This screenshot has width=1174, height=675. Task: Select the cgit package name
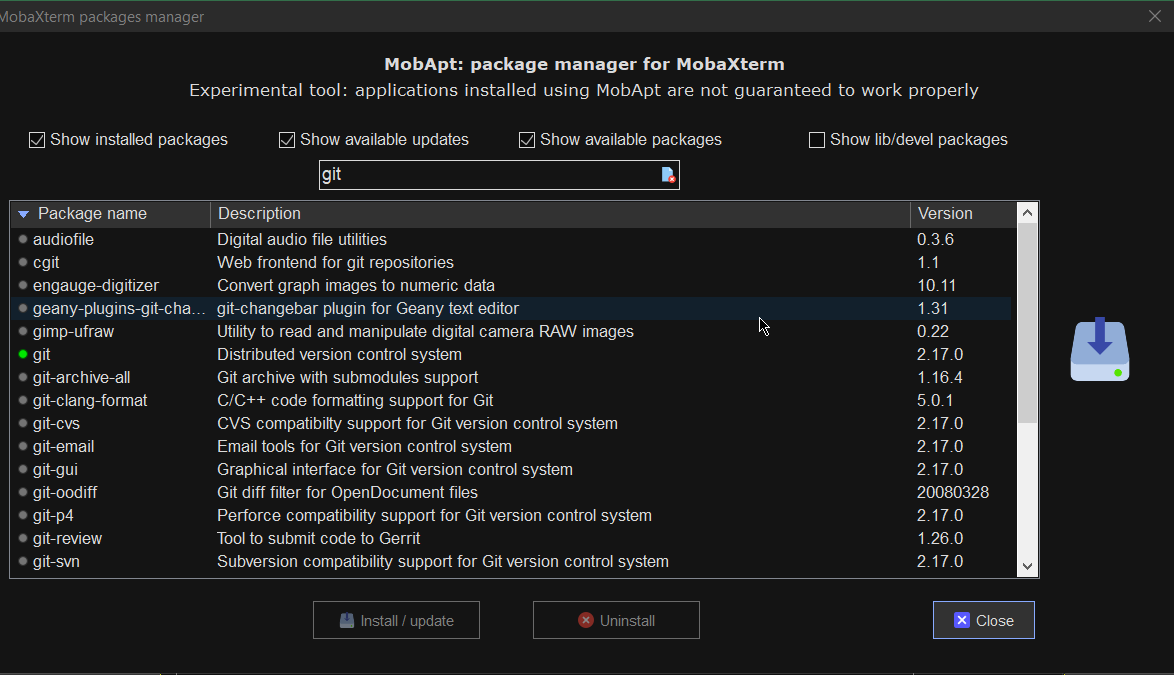pyautogui.click(x=46, y=263)
